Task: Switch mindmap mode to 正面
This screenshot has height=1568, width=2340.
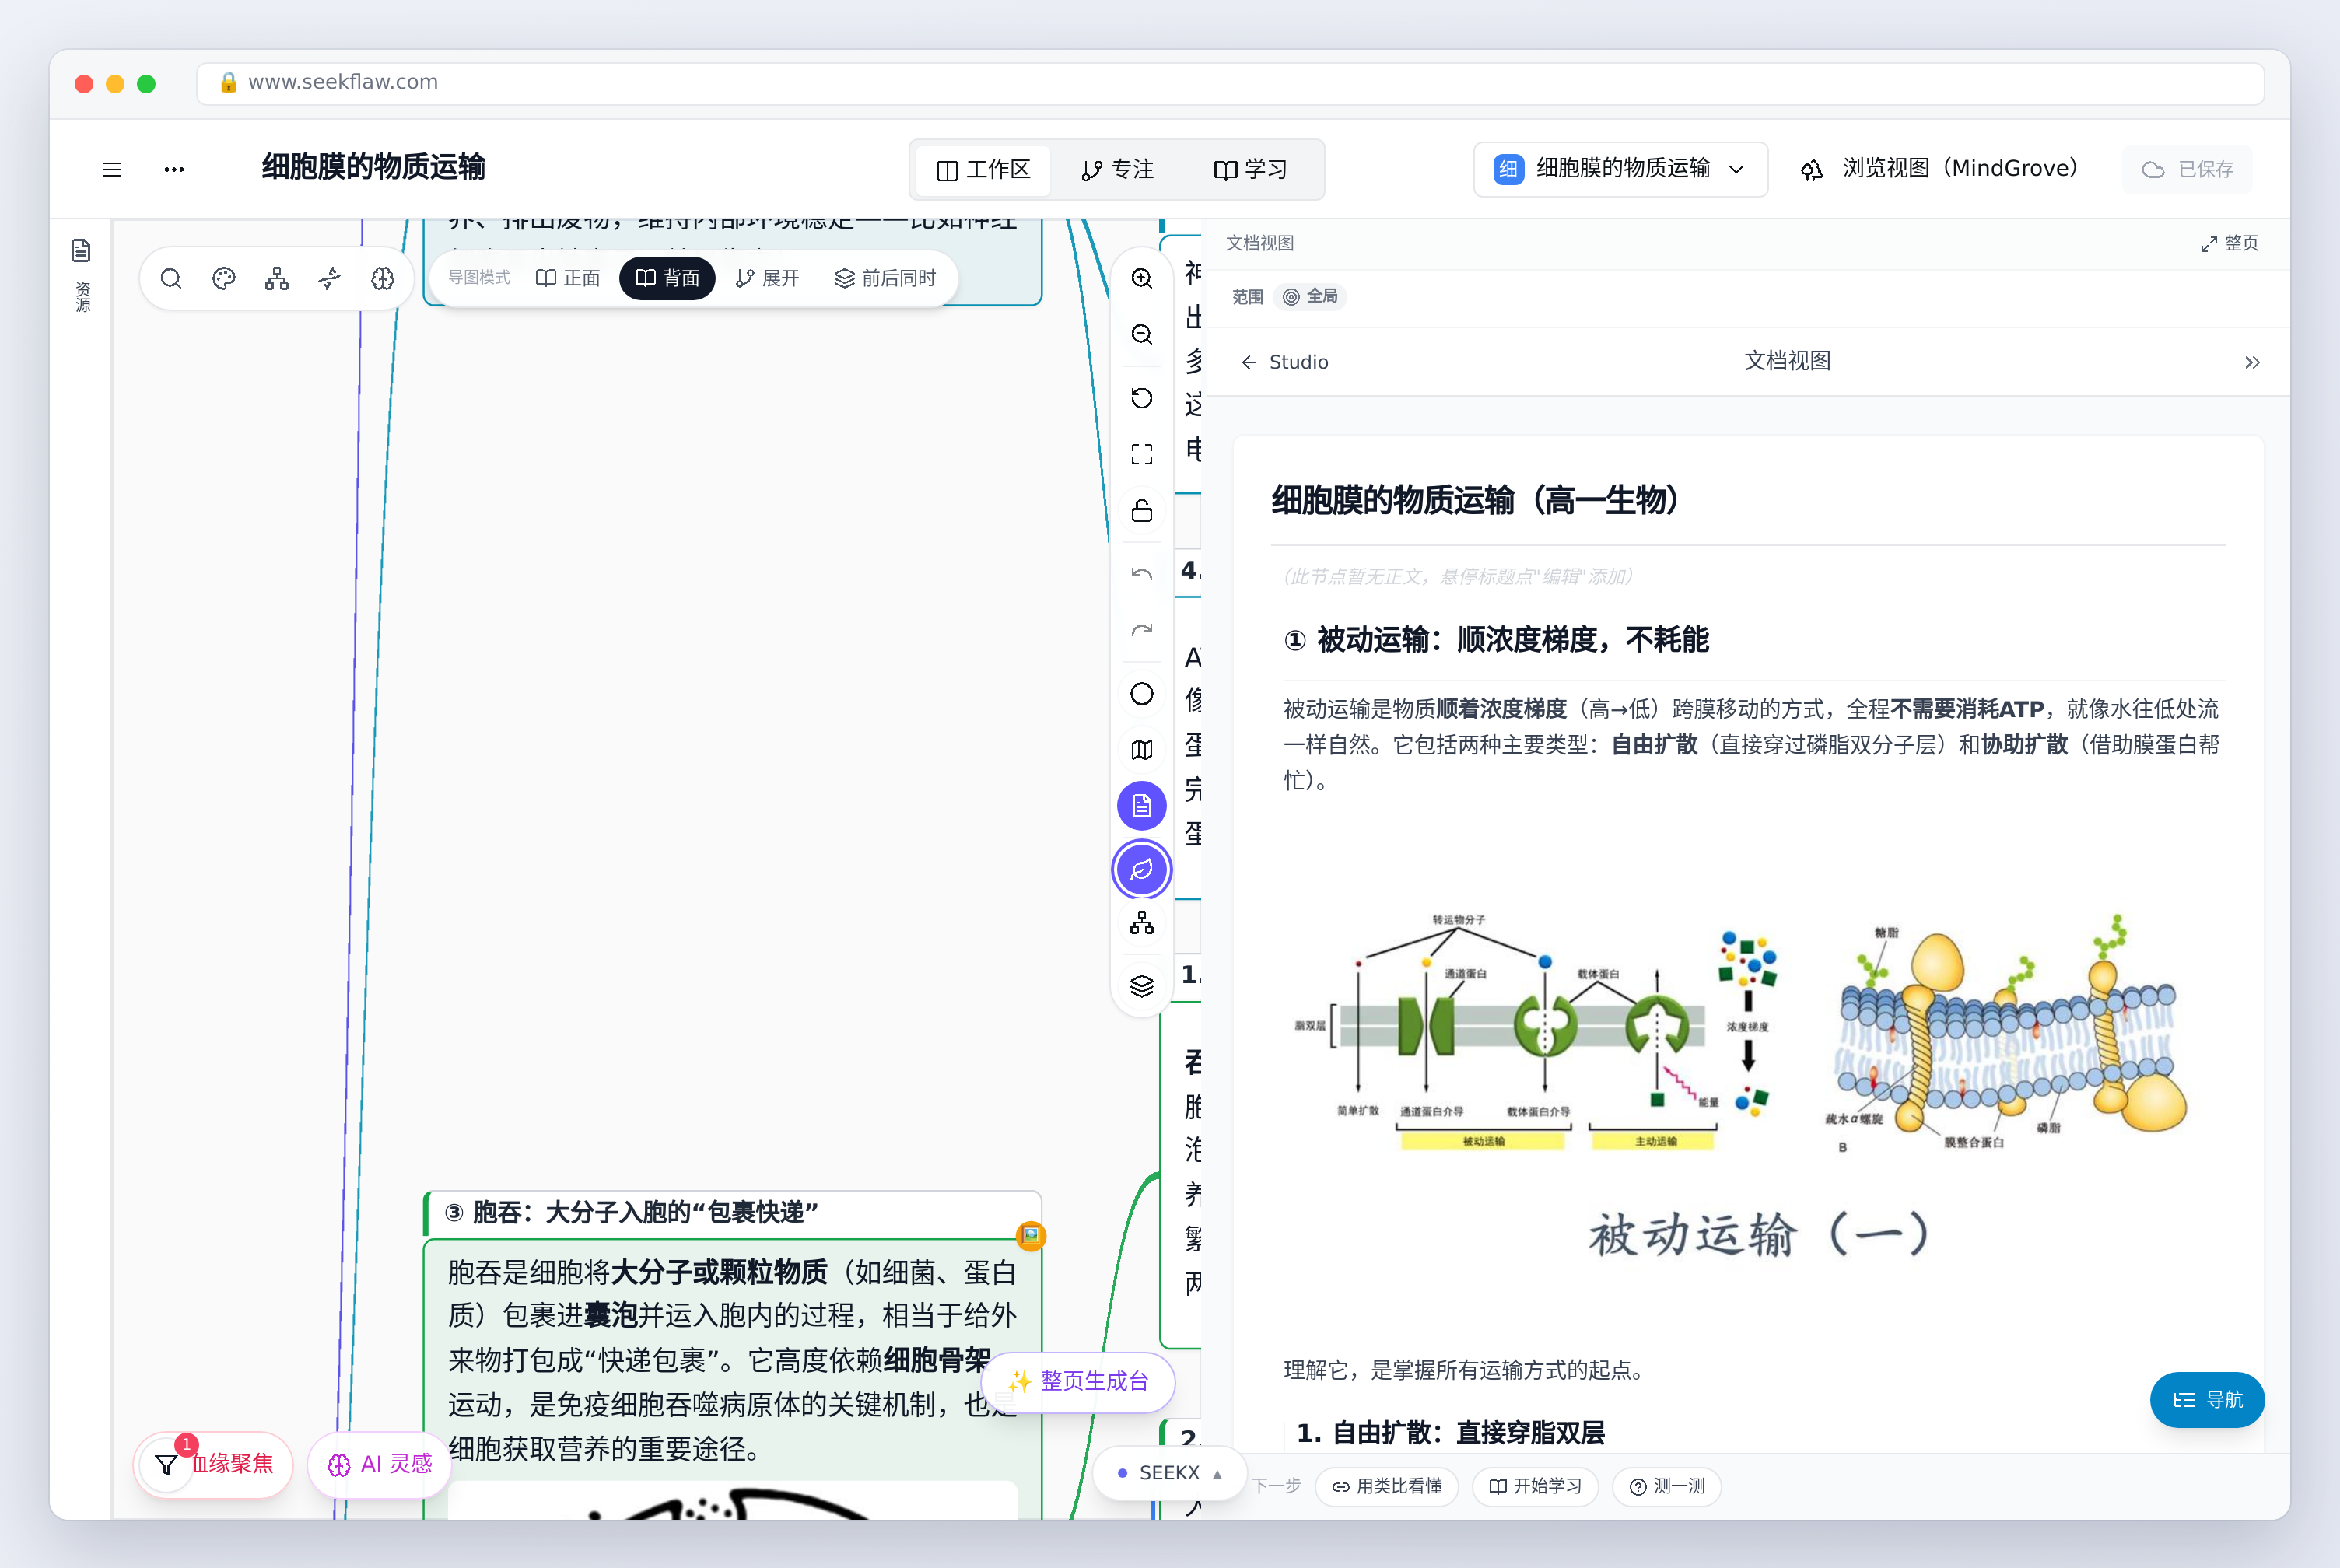Action: 568,278
